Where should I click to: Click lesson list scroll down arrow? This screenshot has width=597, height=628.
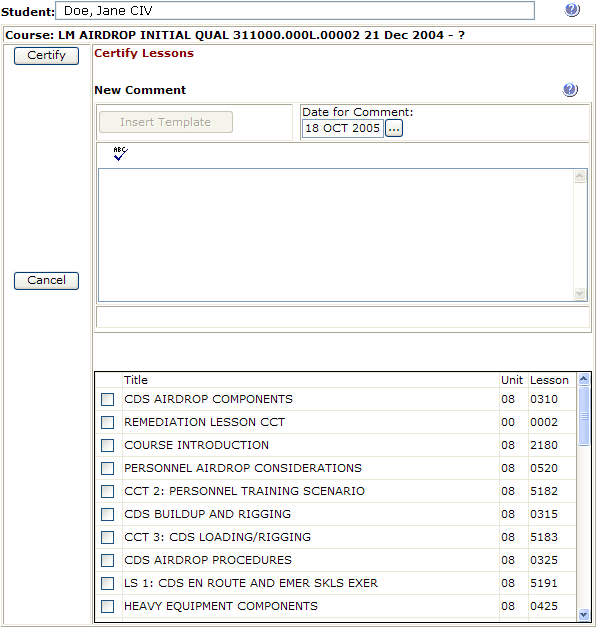click(584, 614)
